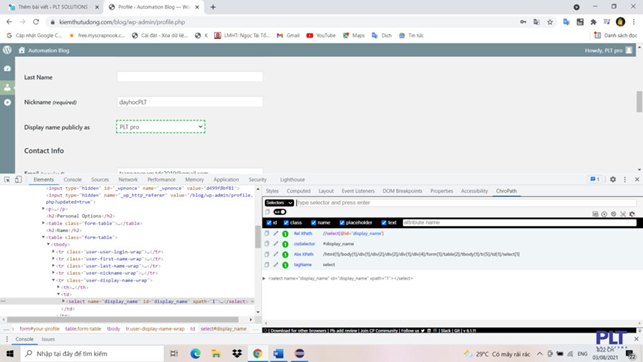Copy the Rel XPath value
This screenshot has width=643, height=362.
pos(267,233)
